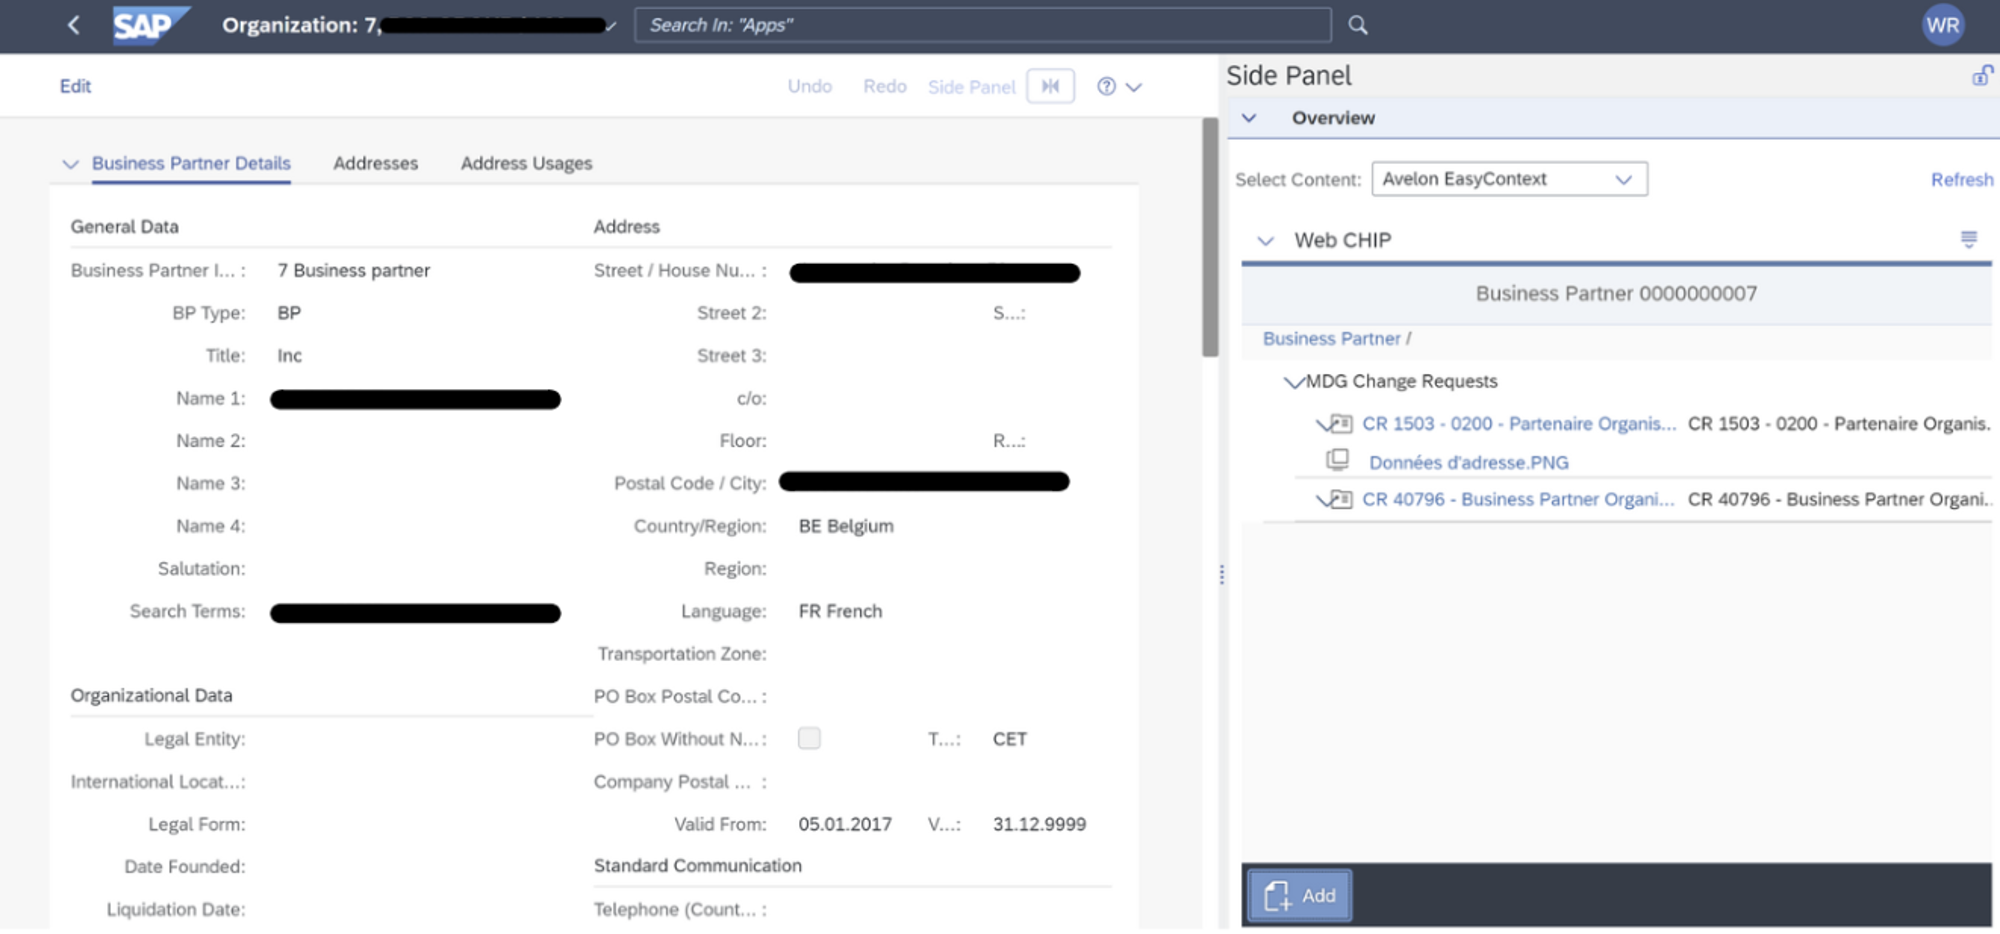Open Données d'adresse.PNG attachment
This screenshot has height=934, width=2000.
click(x=1468, y=462)
